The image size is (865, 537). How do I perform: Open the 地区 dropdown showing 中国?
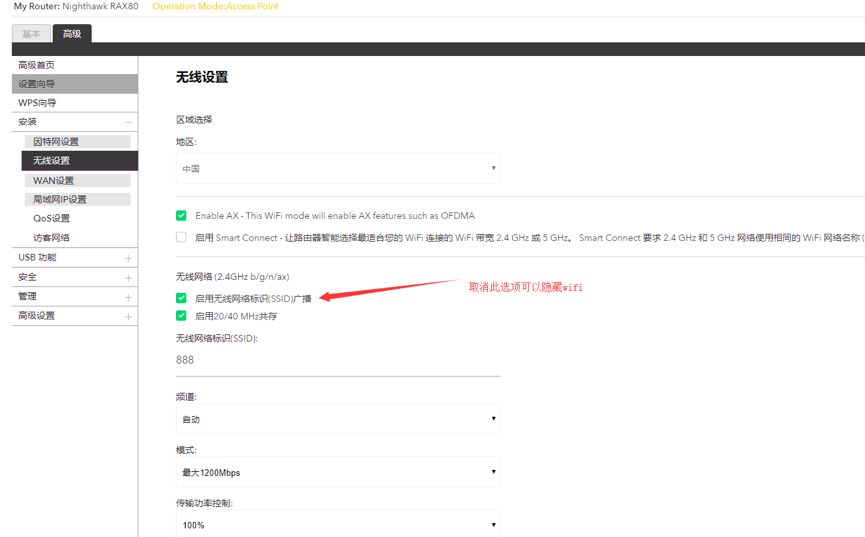click(x=338, y=168)
